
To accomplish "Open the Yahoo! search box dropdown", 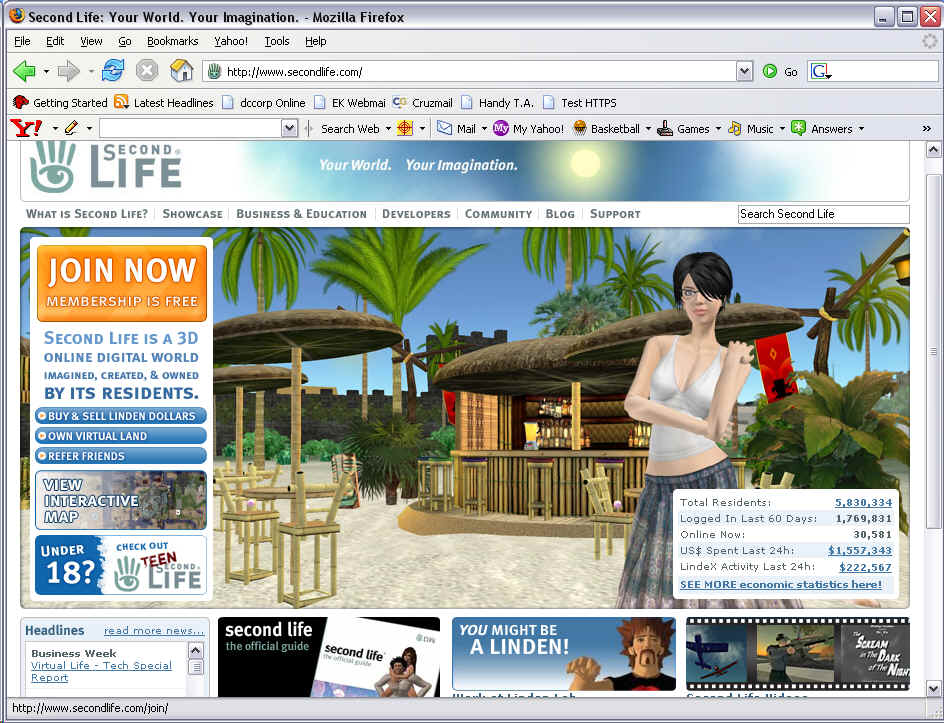I will pos(289,128).
